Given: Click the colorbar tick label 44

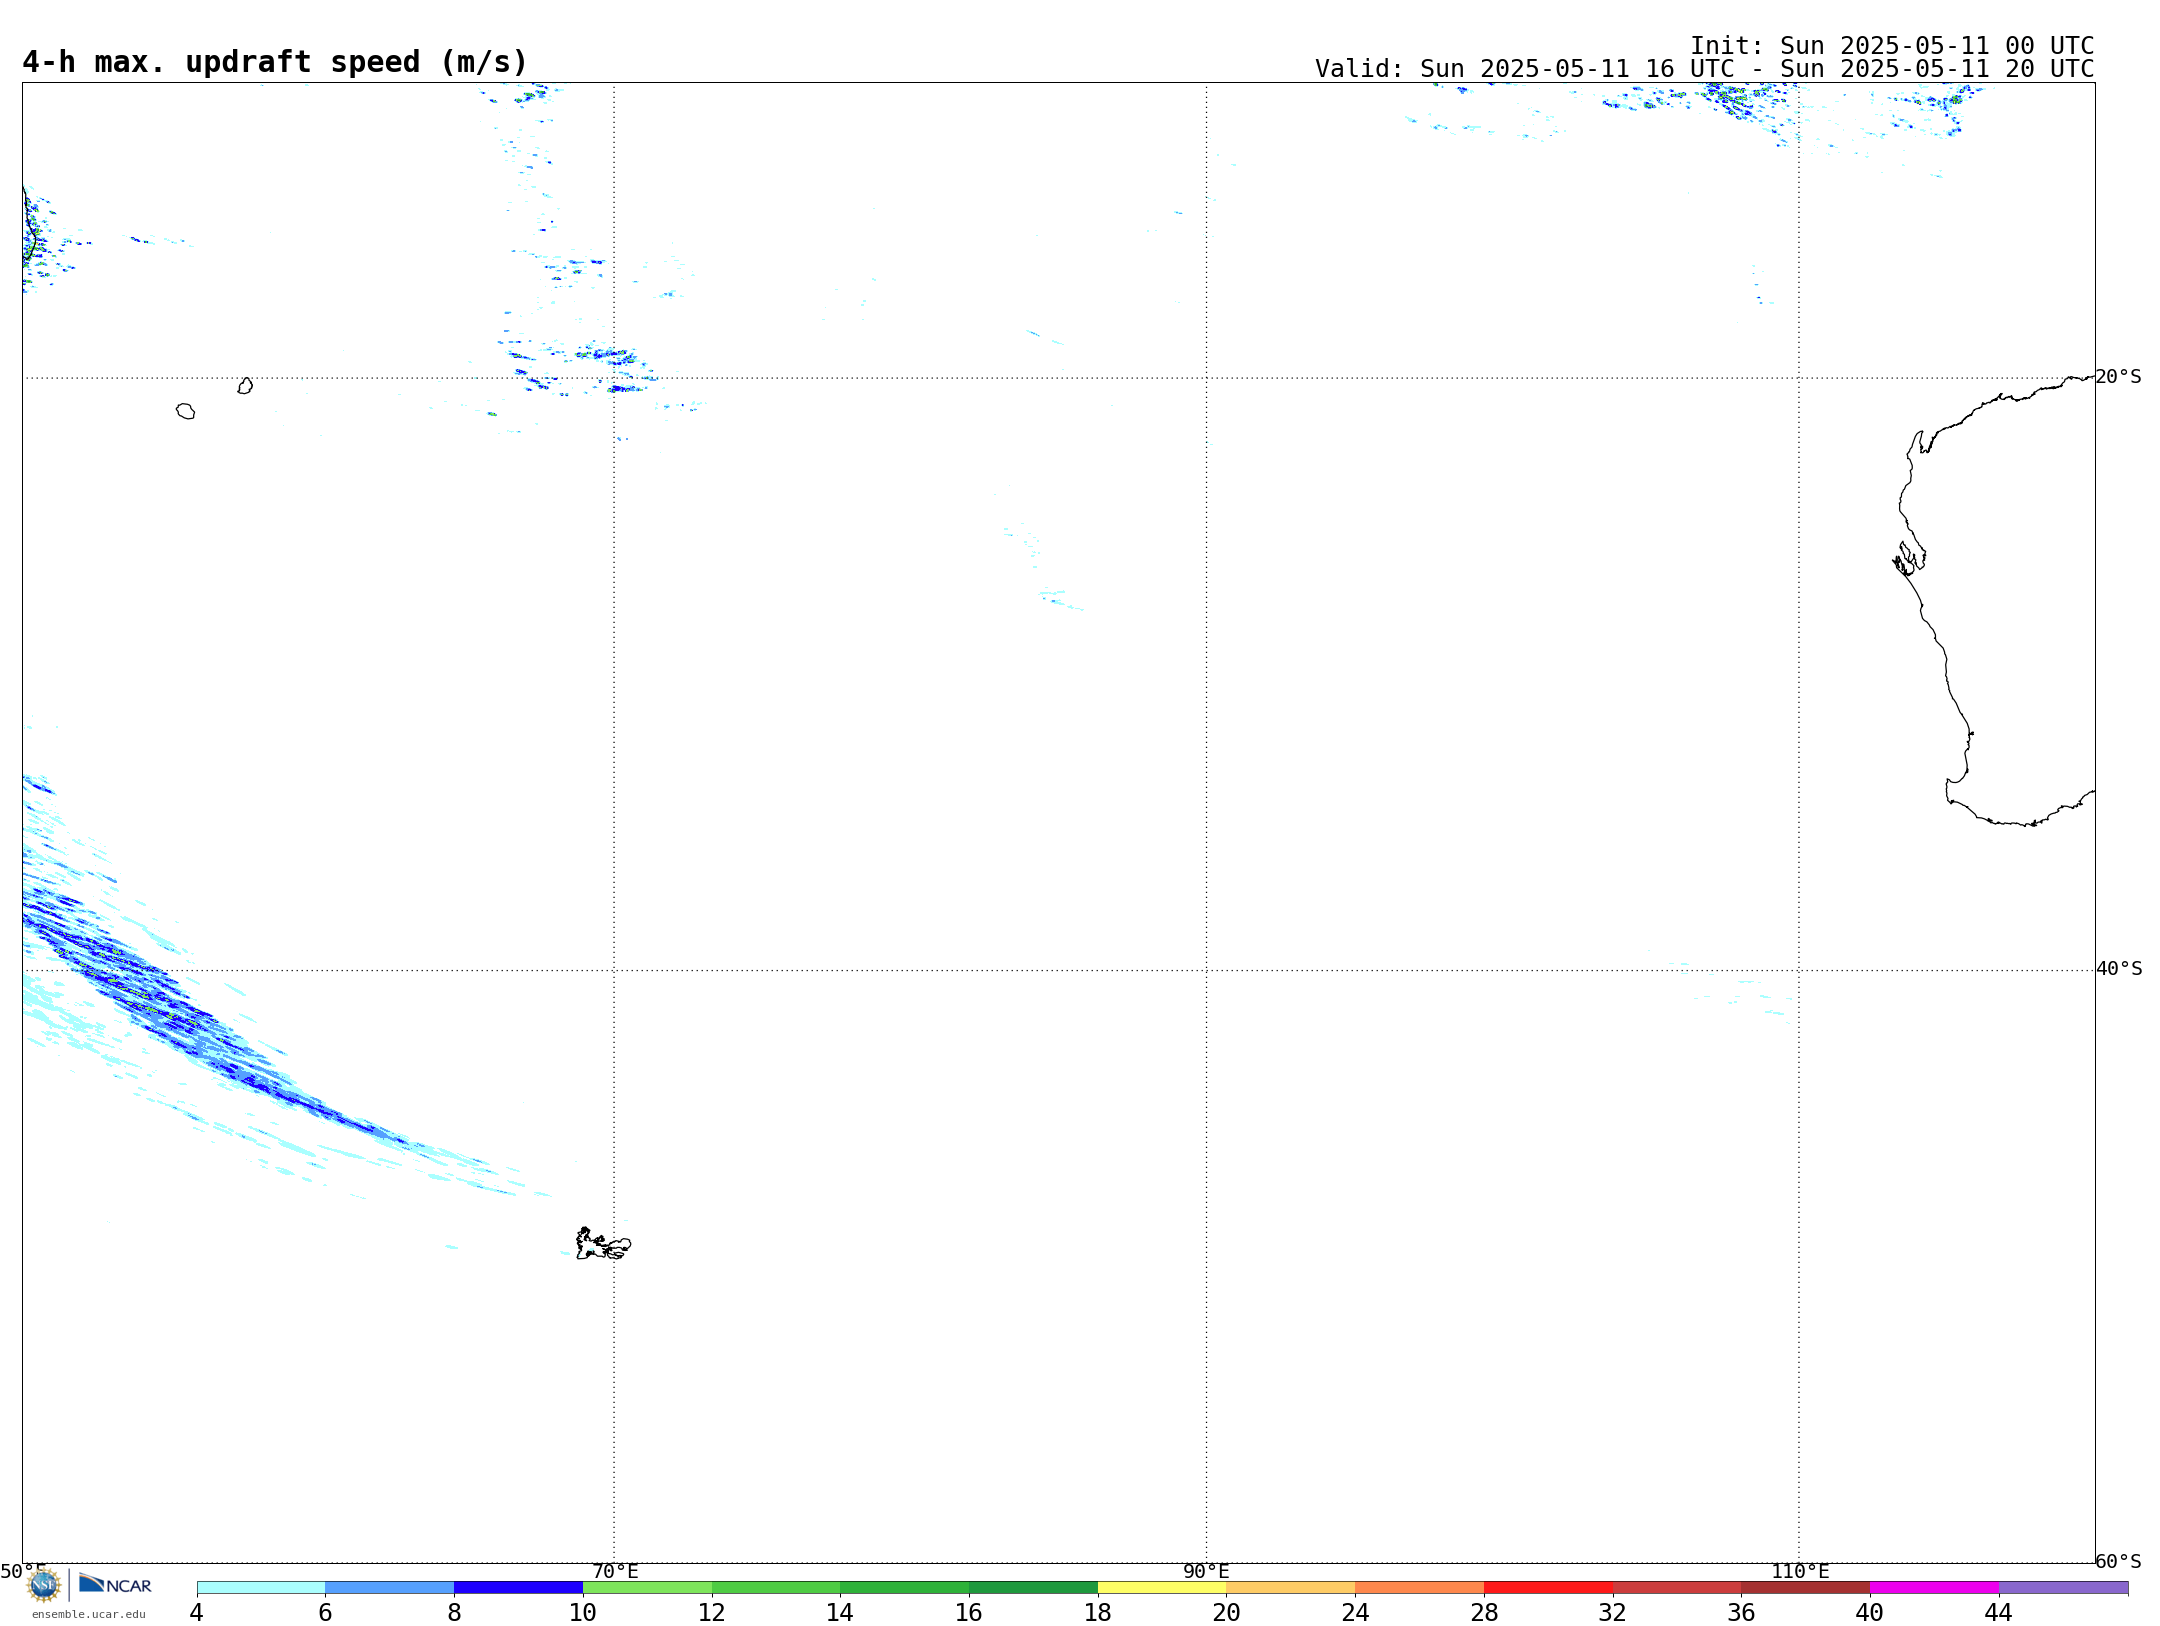Looking at the screenshot, I should [x=1999, y=1612].
